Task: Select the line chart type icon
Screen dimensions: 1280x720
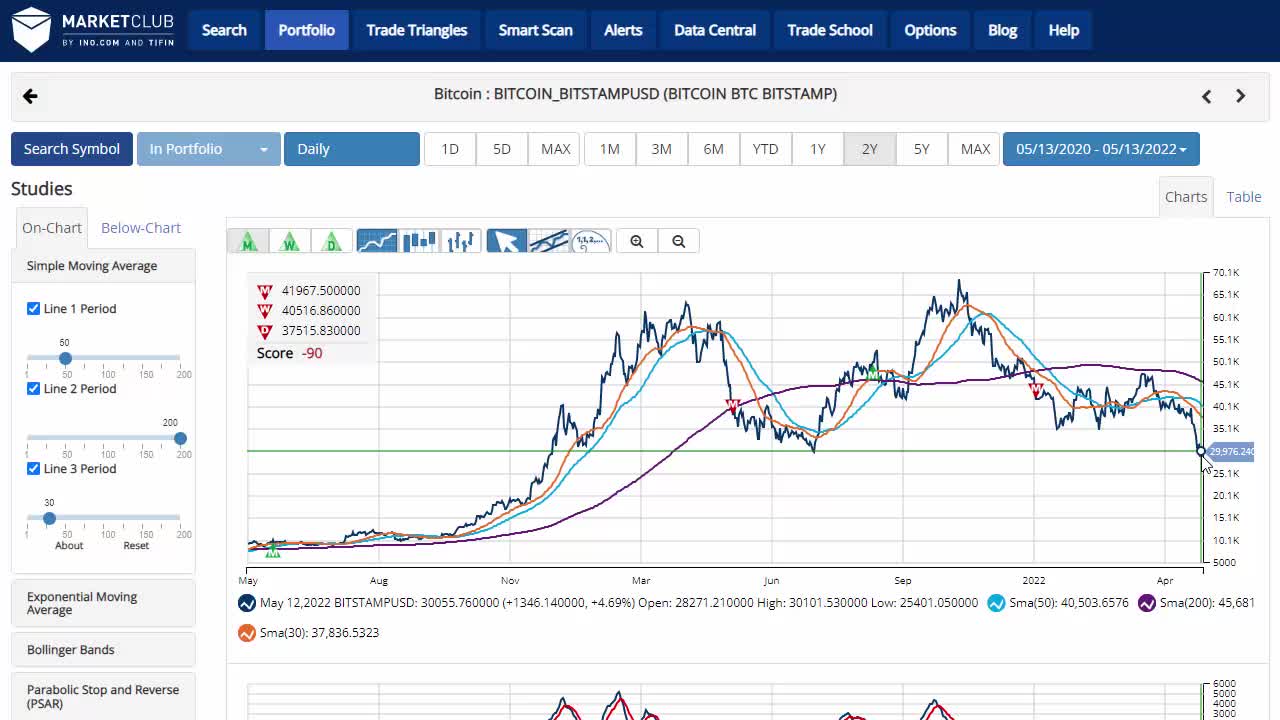Action: point(377,241)
